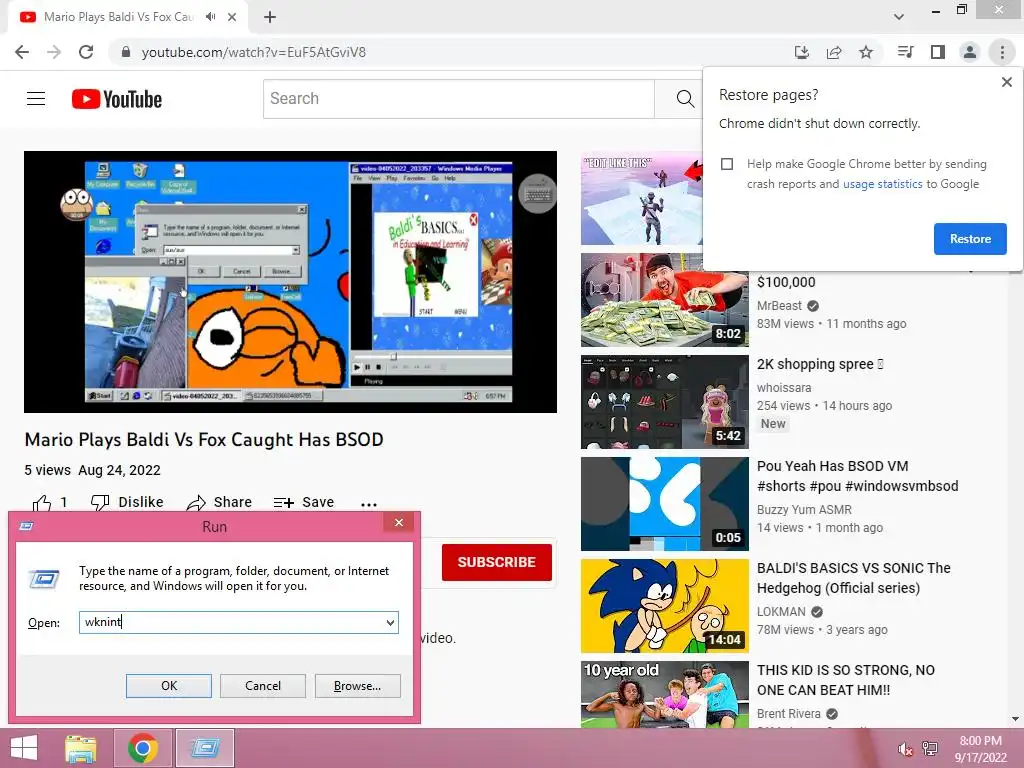Open Chrome three-dot menu

tap(1002, 52)
